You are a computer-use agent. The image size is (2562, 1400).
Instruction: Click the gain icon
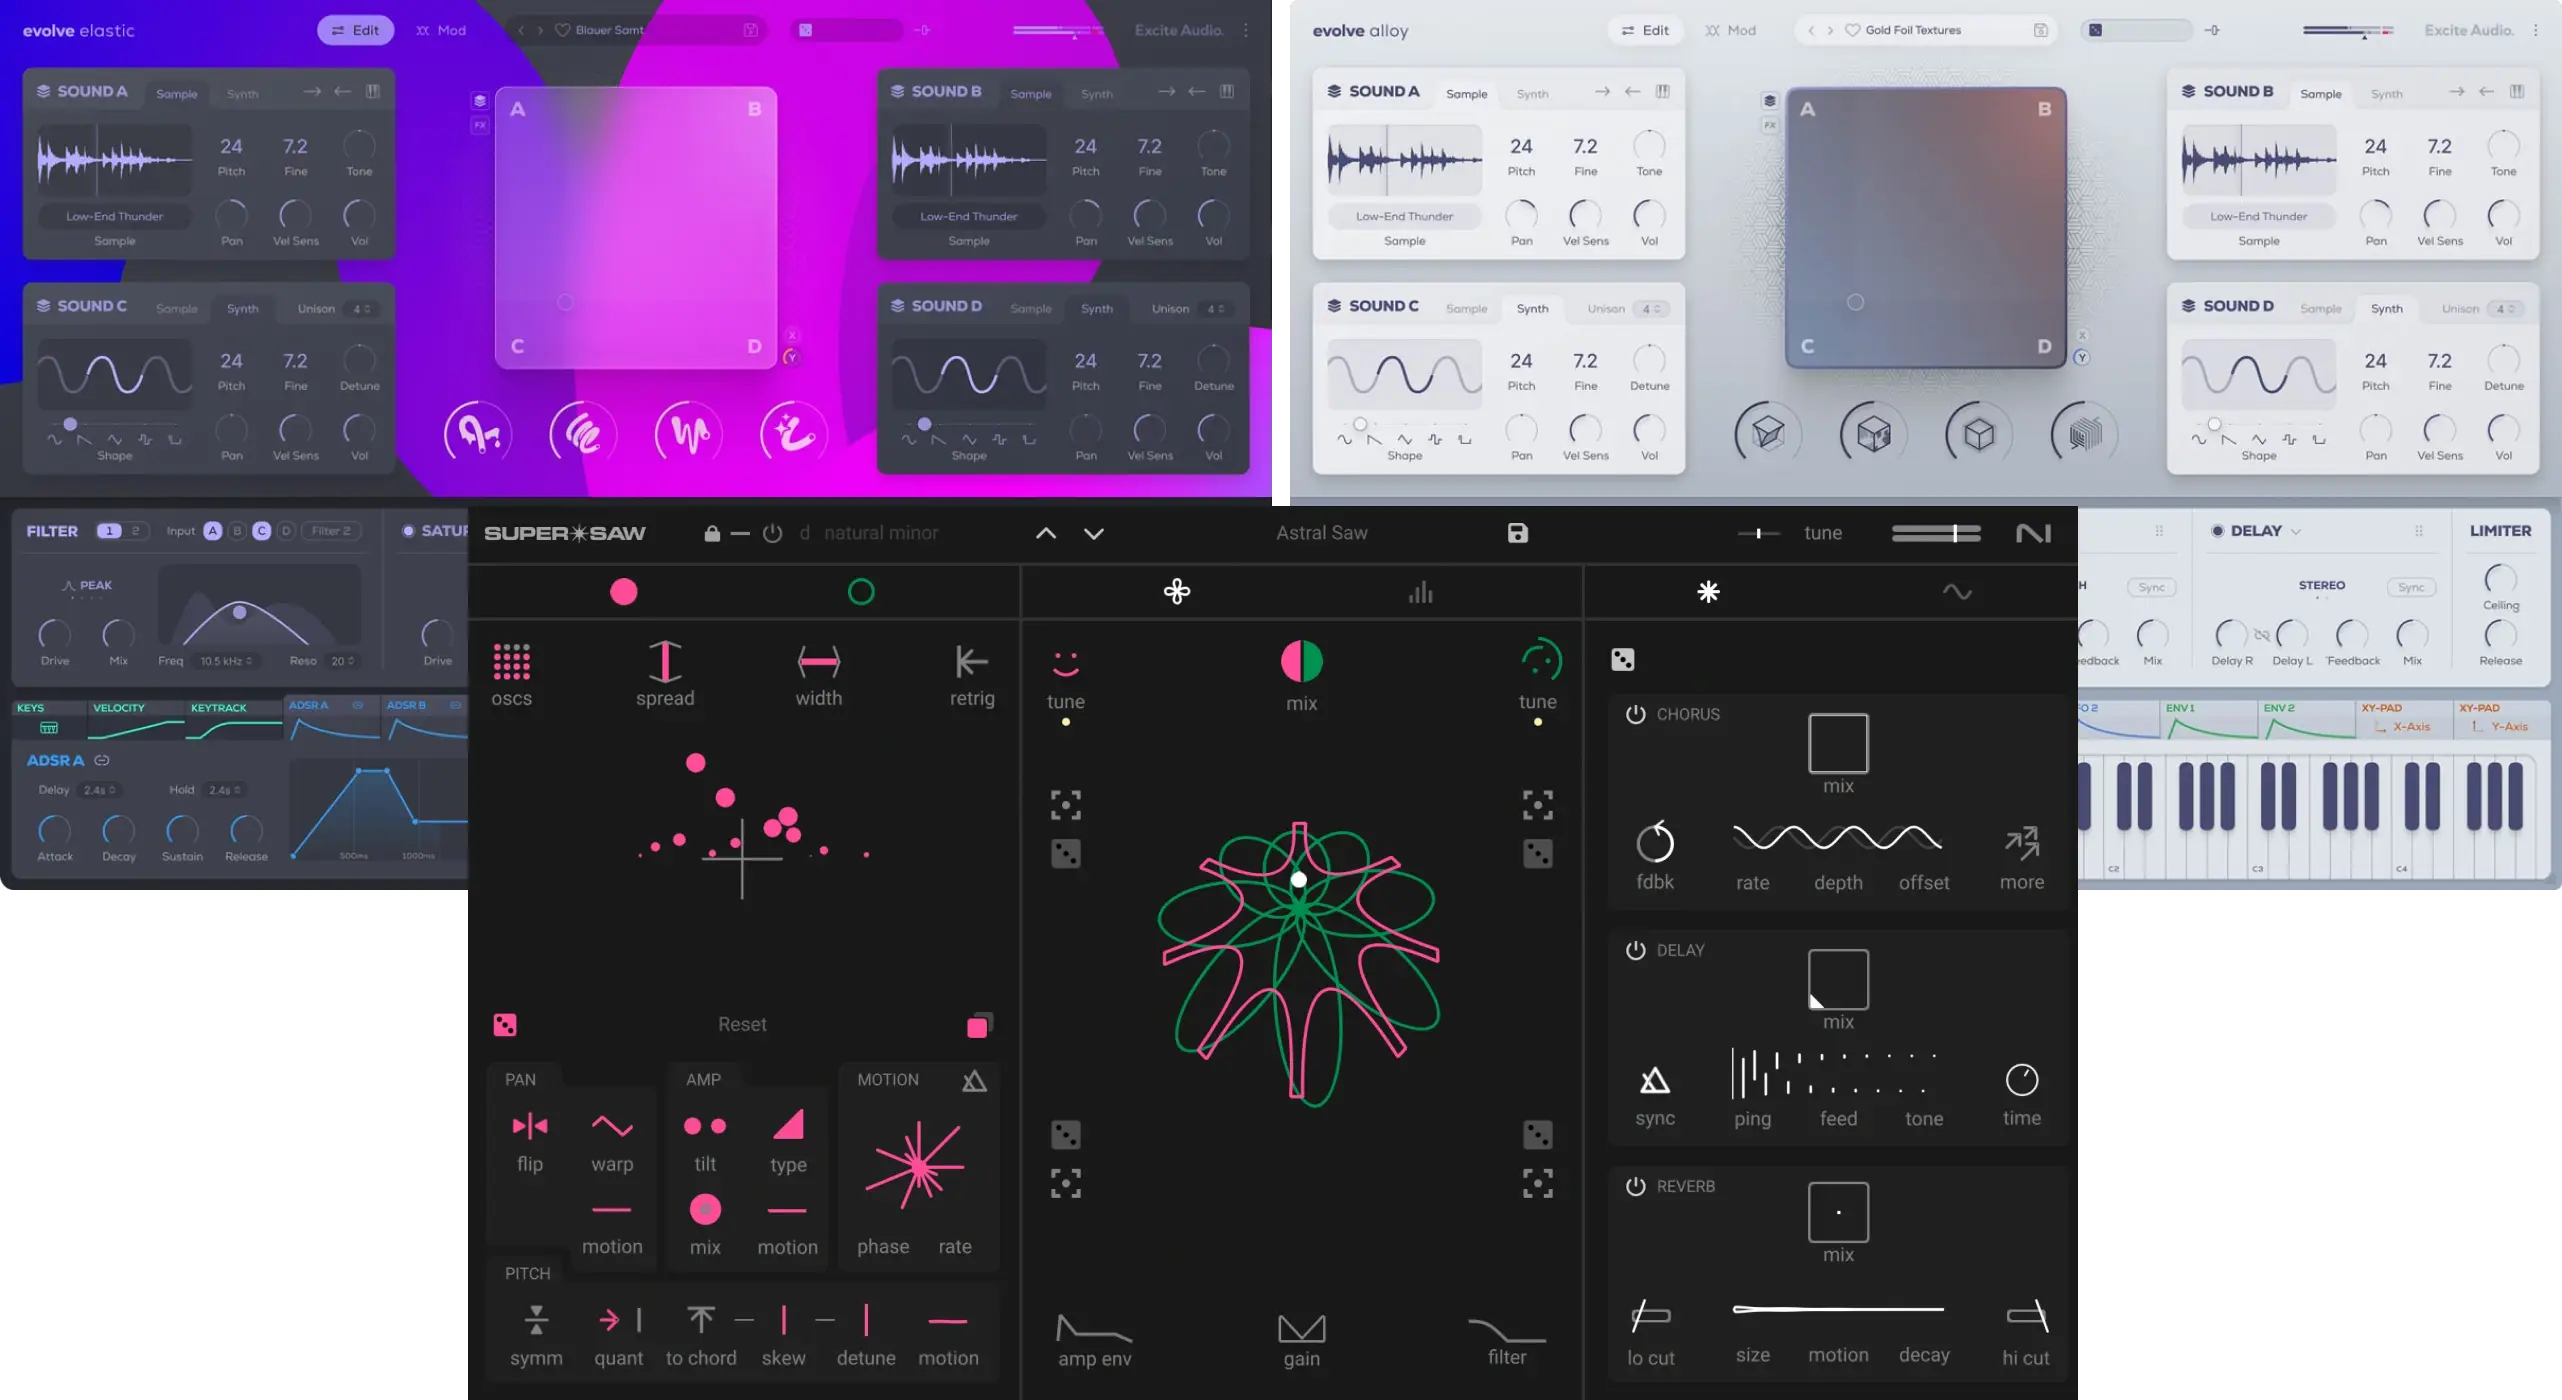pyautogui.click(x=1301, y=1328)
